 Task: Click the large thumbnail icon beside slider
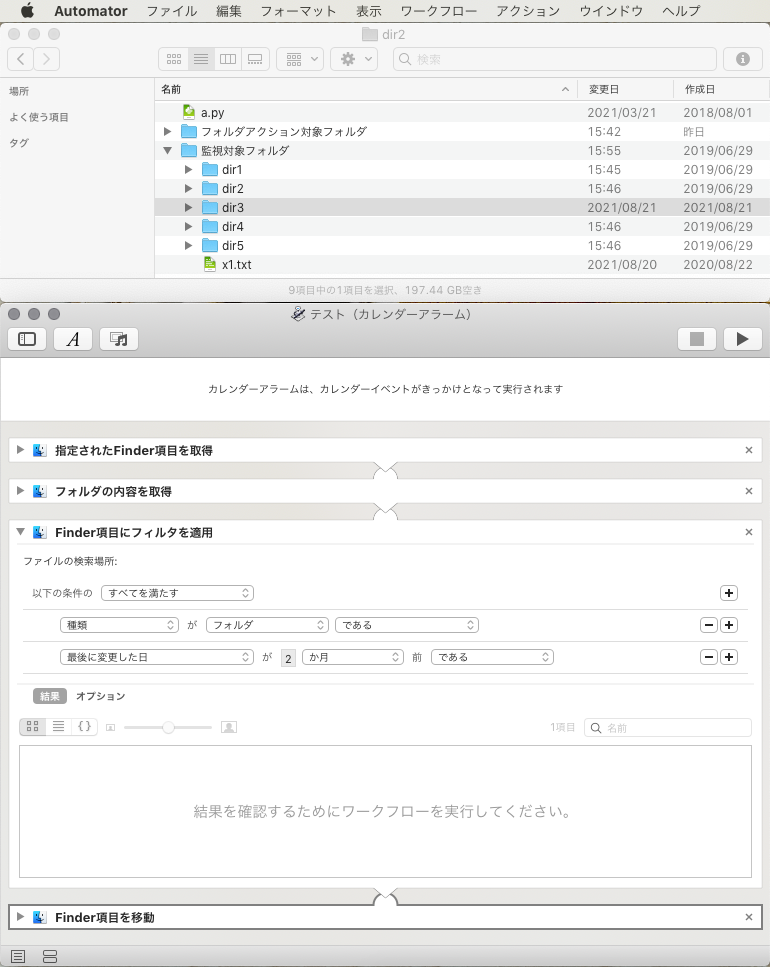229,727
